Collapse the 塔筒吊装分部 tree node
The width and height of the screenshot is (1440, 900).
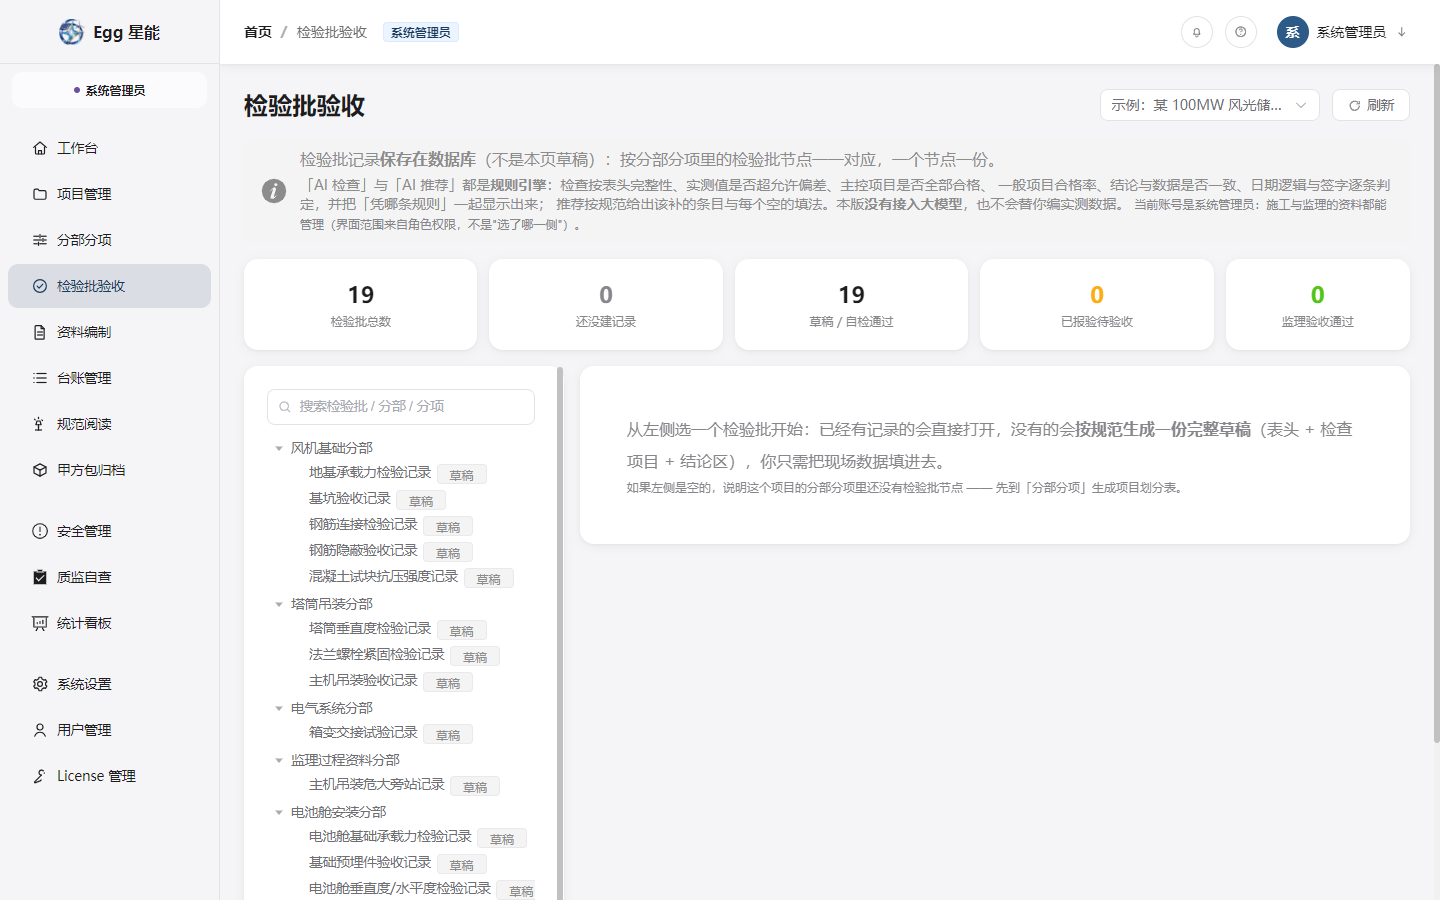click(279, 604)
